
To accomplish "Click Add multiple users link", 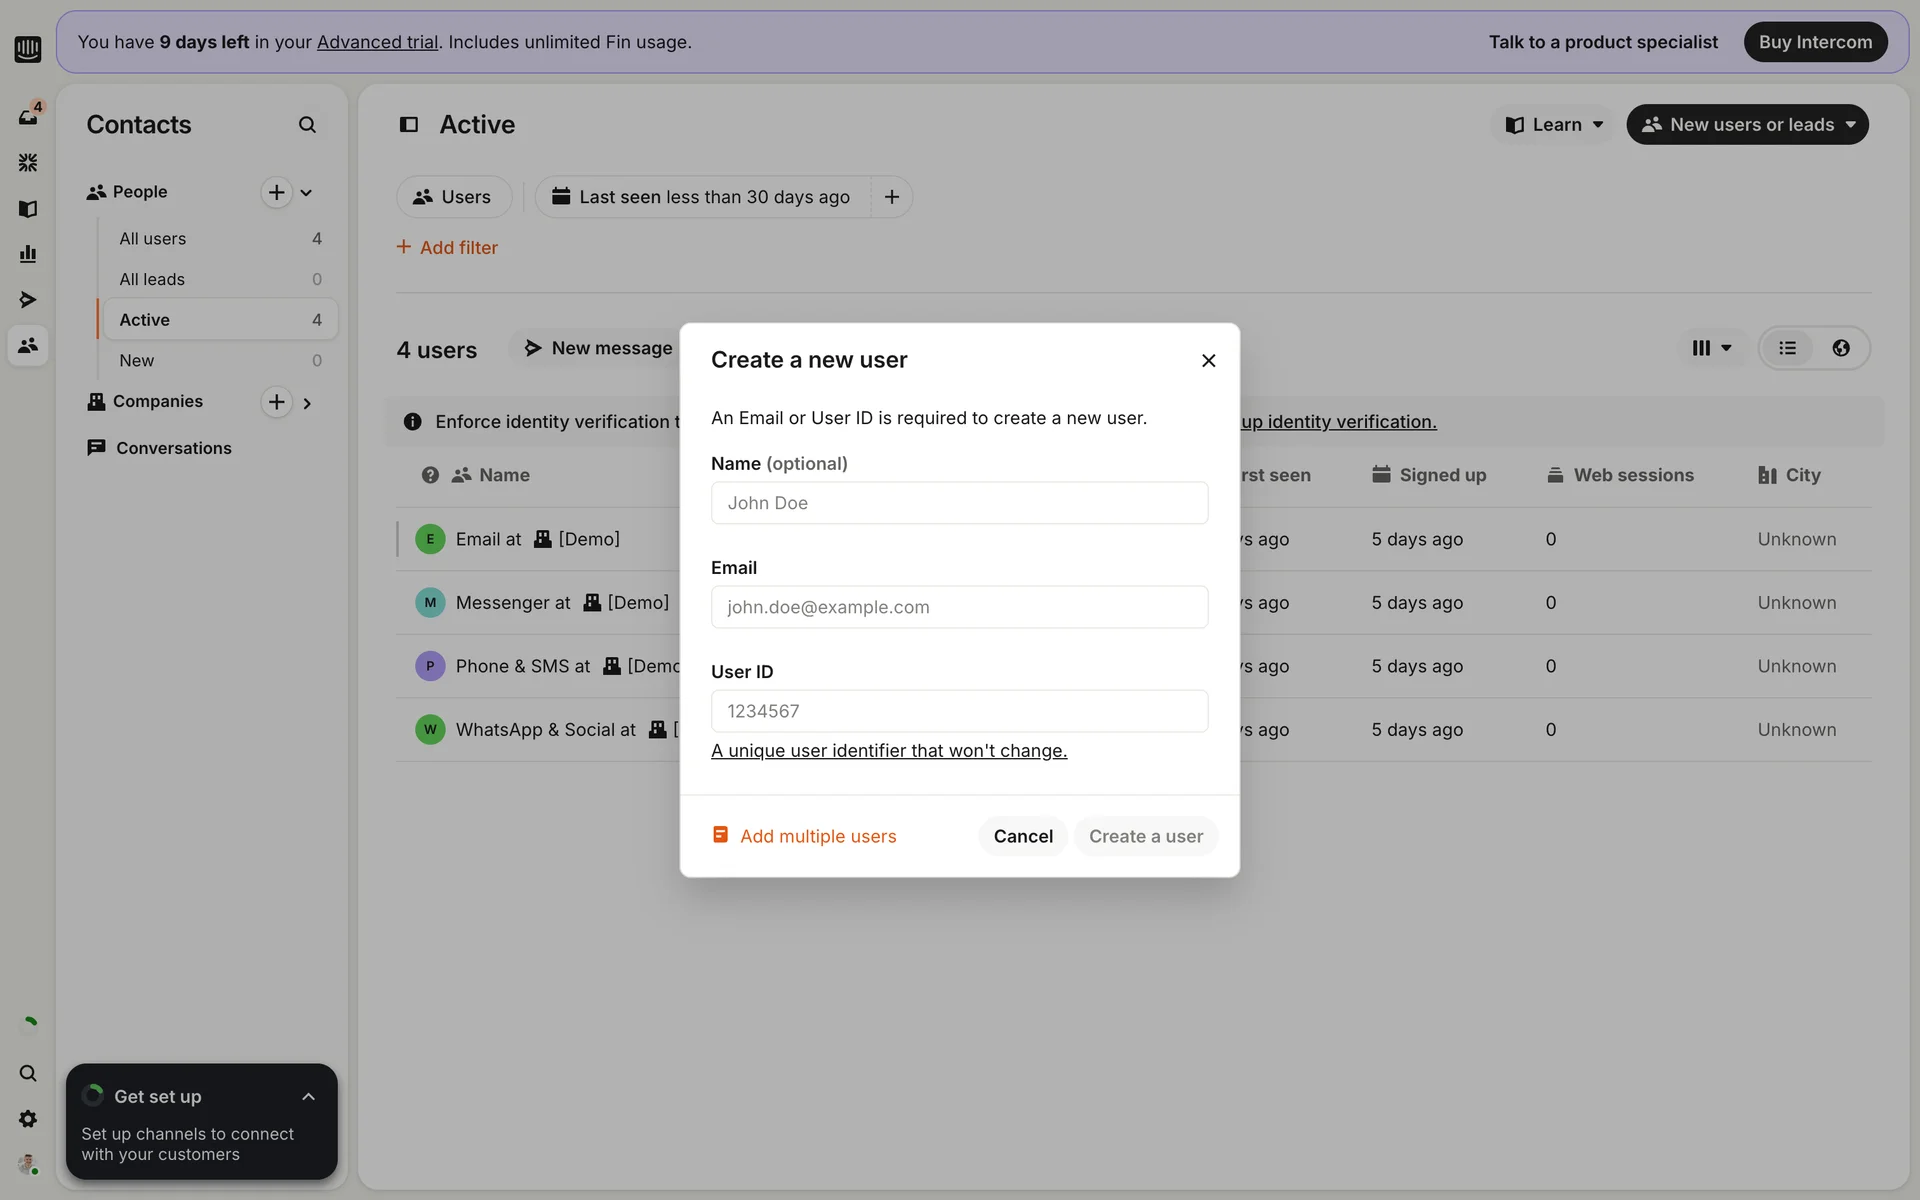I will (817, 836).
